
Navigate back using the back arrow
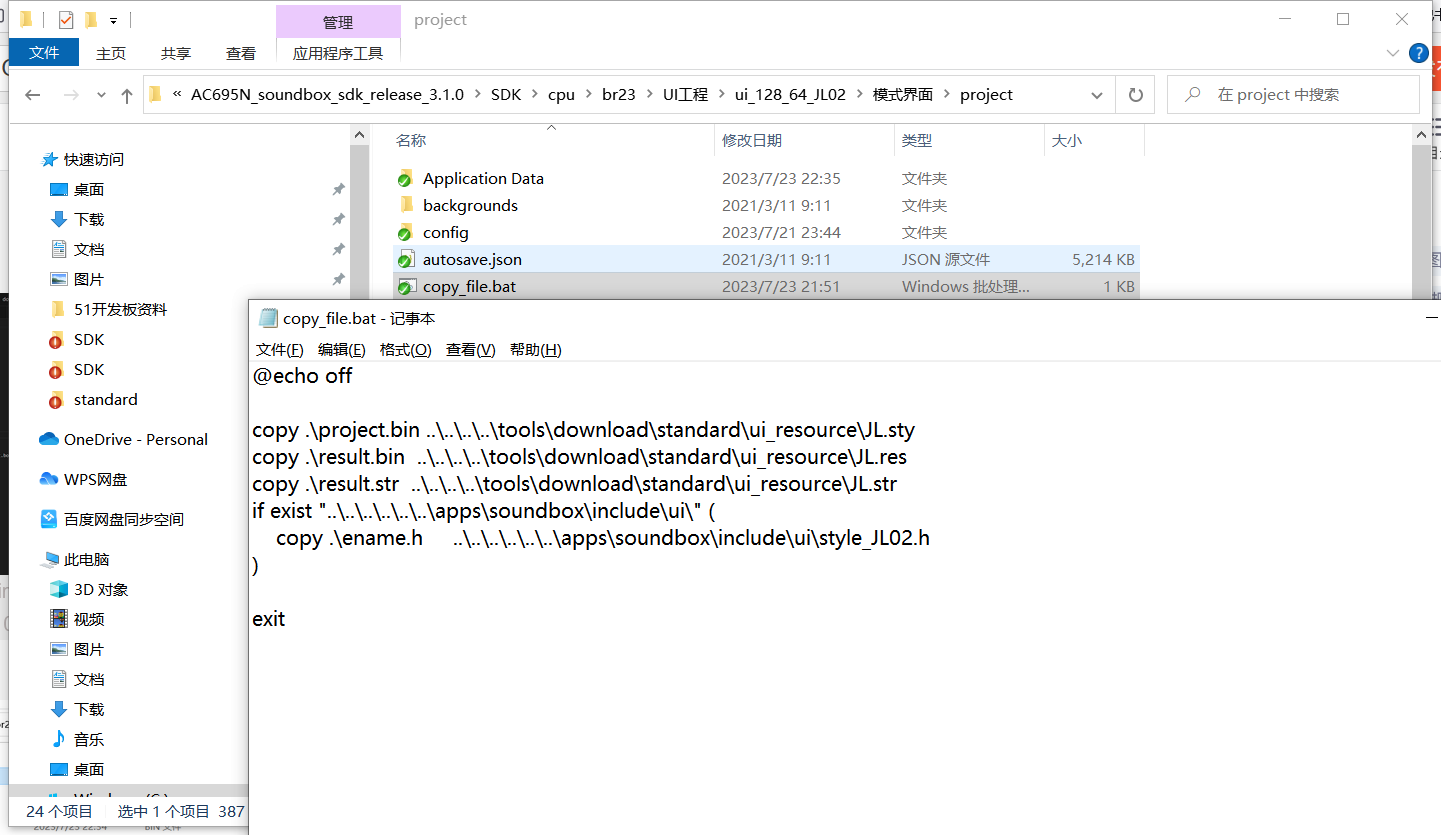click(x=32, y=94)
